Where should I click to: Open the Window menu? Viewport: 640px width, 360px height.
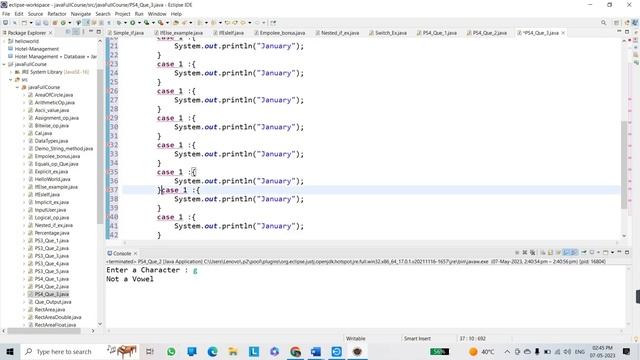point(157,14)
